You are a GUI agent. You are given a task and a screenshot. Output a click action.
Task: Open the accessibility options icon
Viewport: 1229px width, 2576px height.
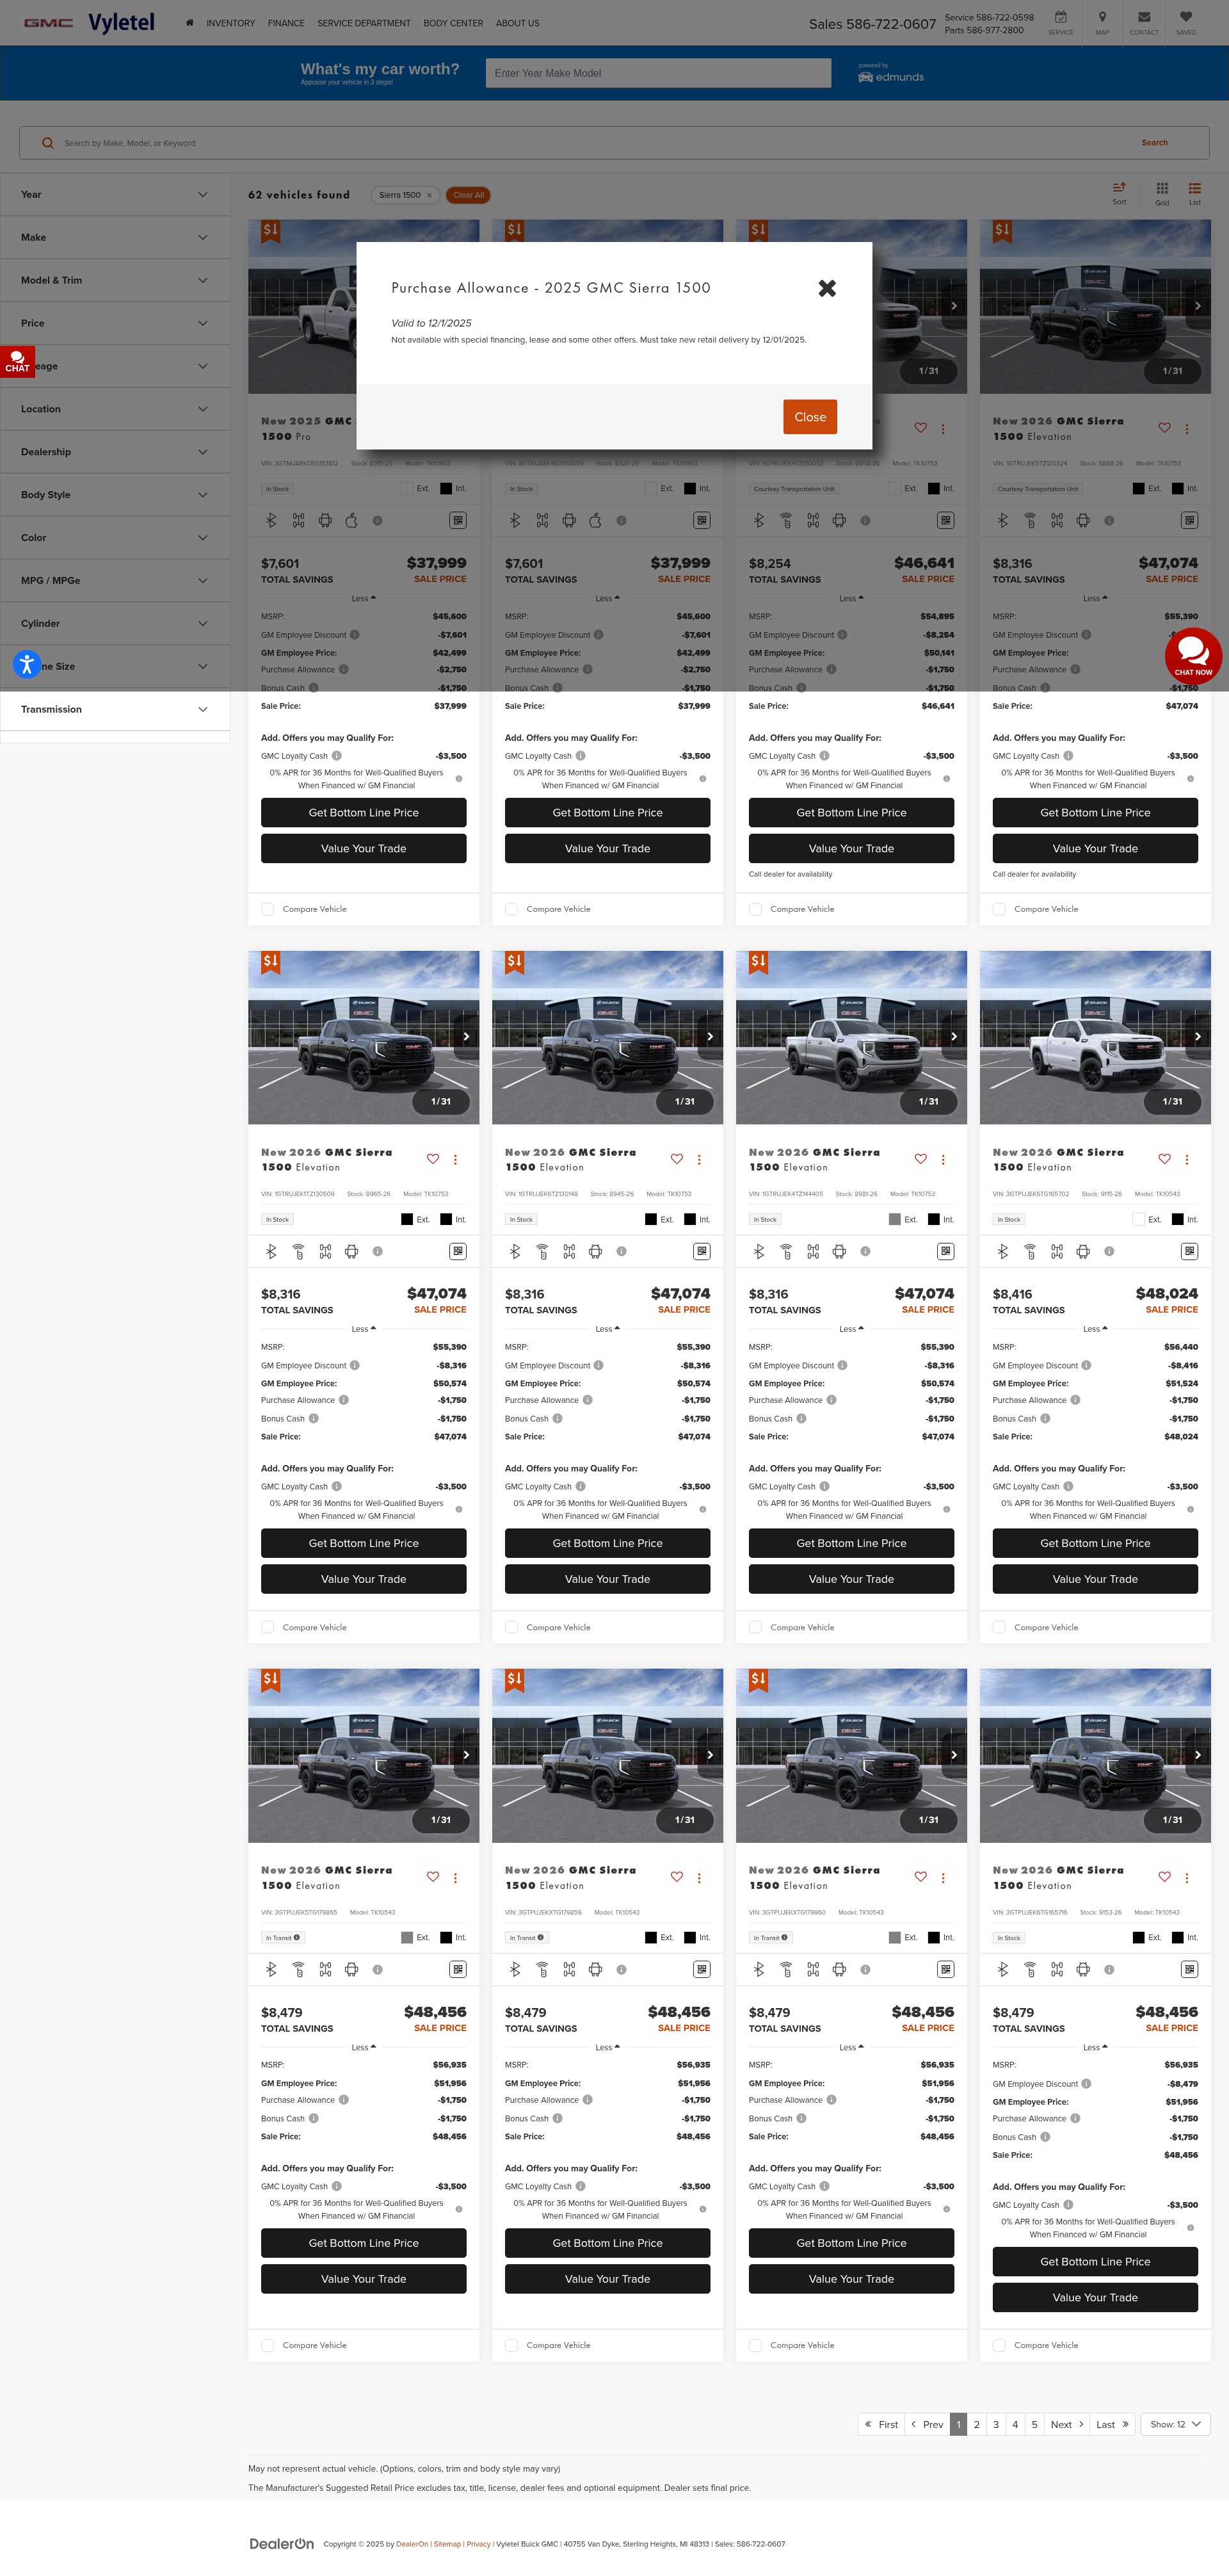click(x=27, y=664)
